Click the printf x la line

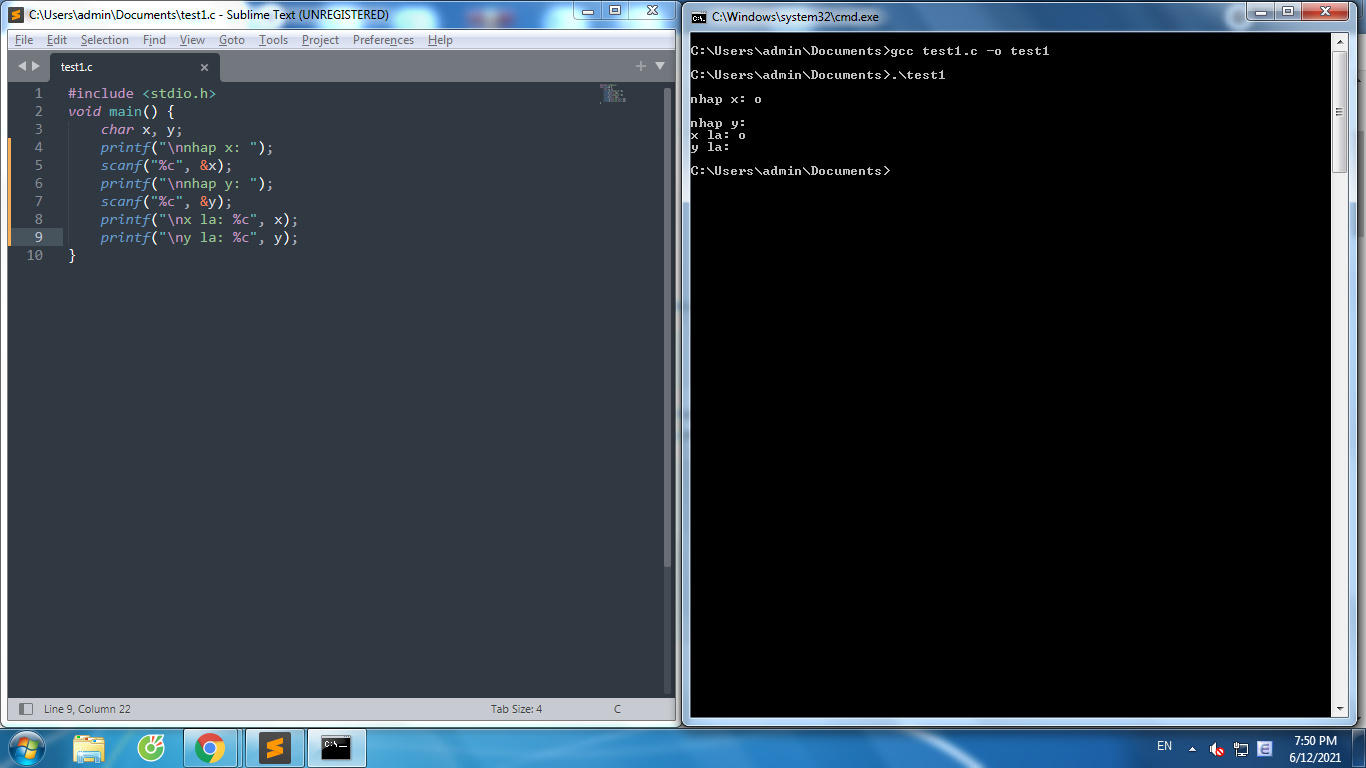(x=199, y=219)
